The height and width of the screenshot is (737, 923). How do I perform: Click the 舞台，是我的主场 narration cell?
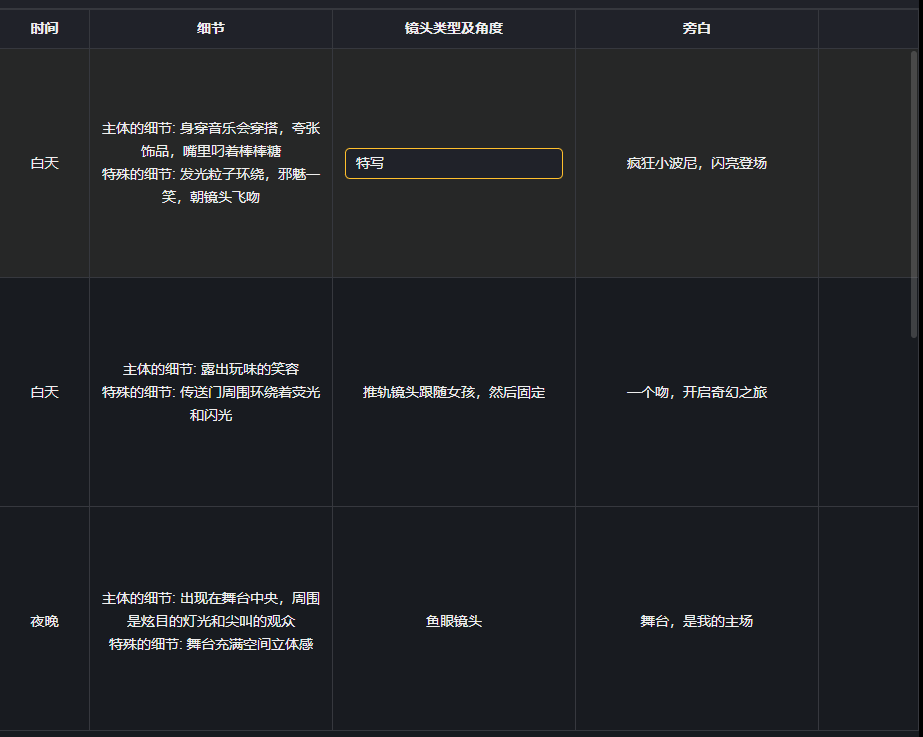click(x=696, y=621)
